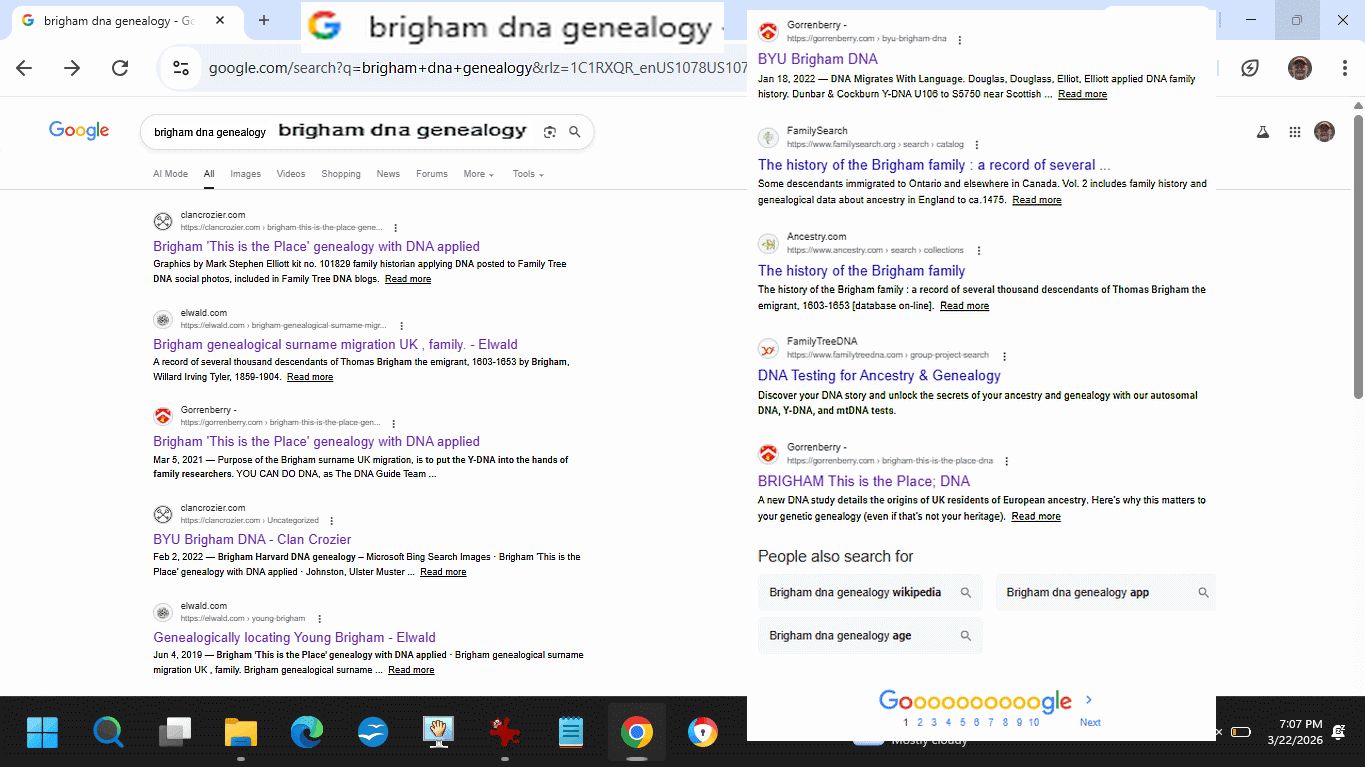Expand the More search filters dropdown

[478, 174]
